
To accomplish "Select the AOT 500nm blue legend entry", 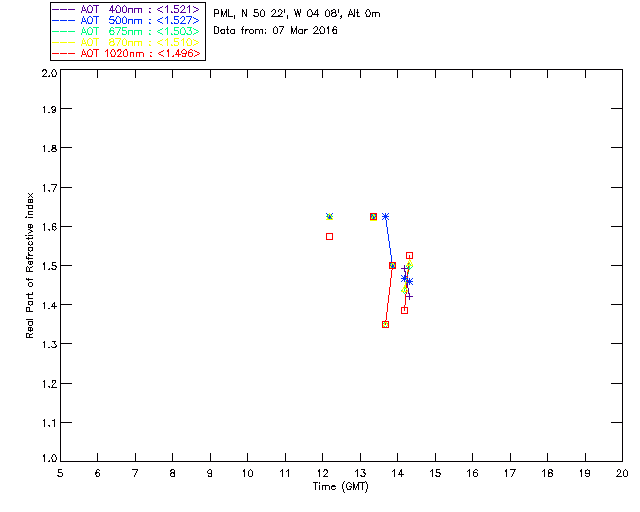I will coord(126,20).
